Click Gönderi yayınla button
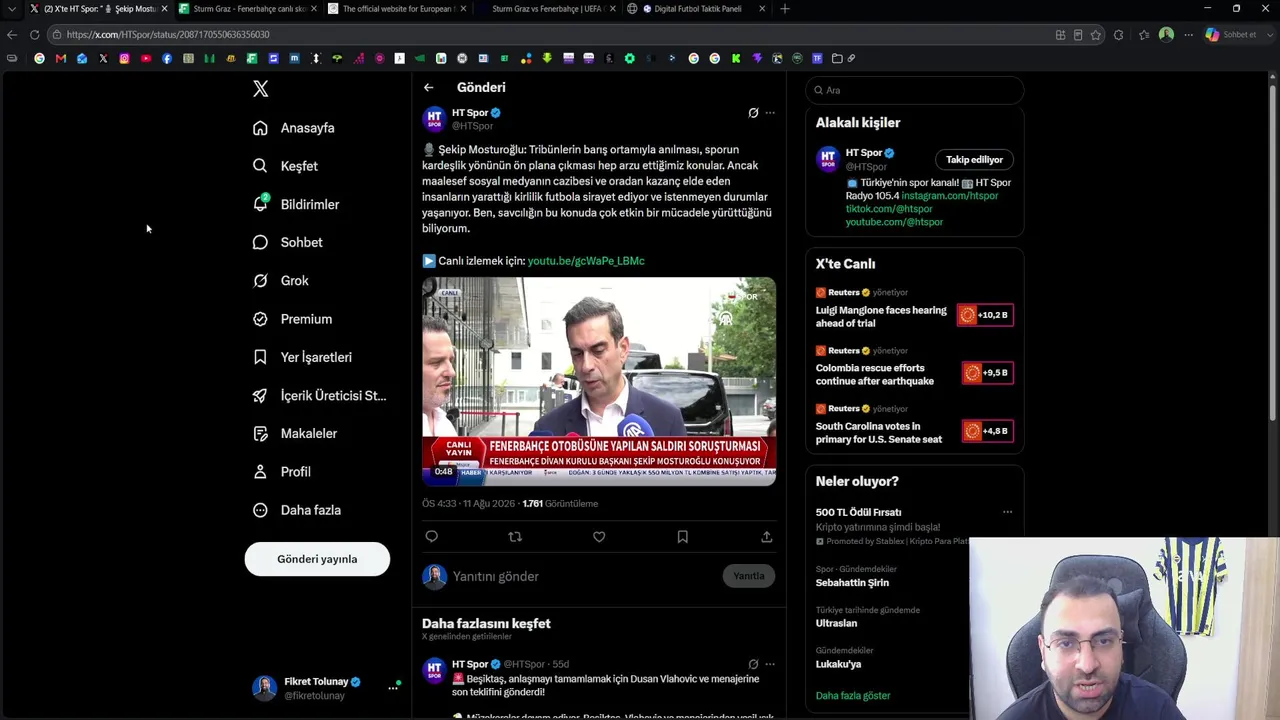 pyautogui.click(x=317, y=559)
